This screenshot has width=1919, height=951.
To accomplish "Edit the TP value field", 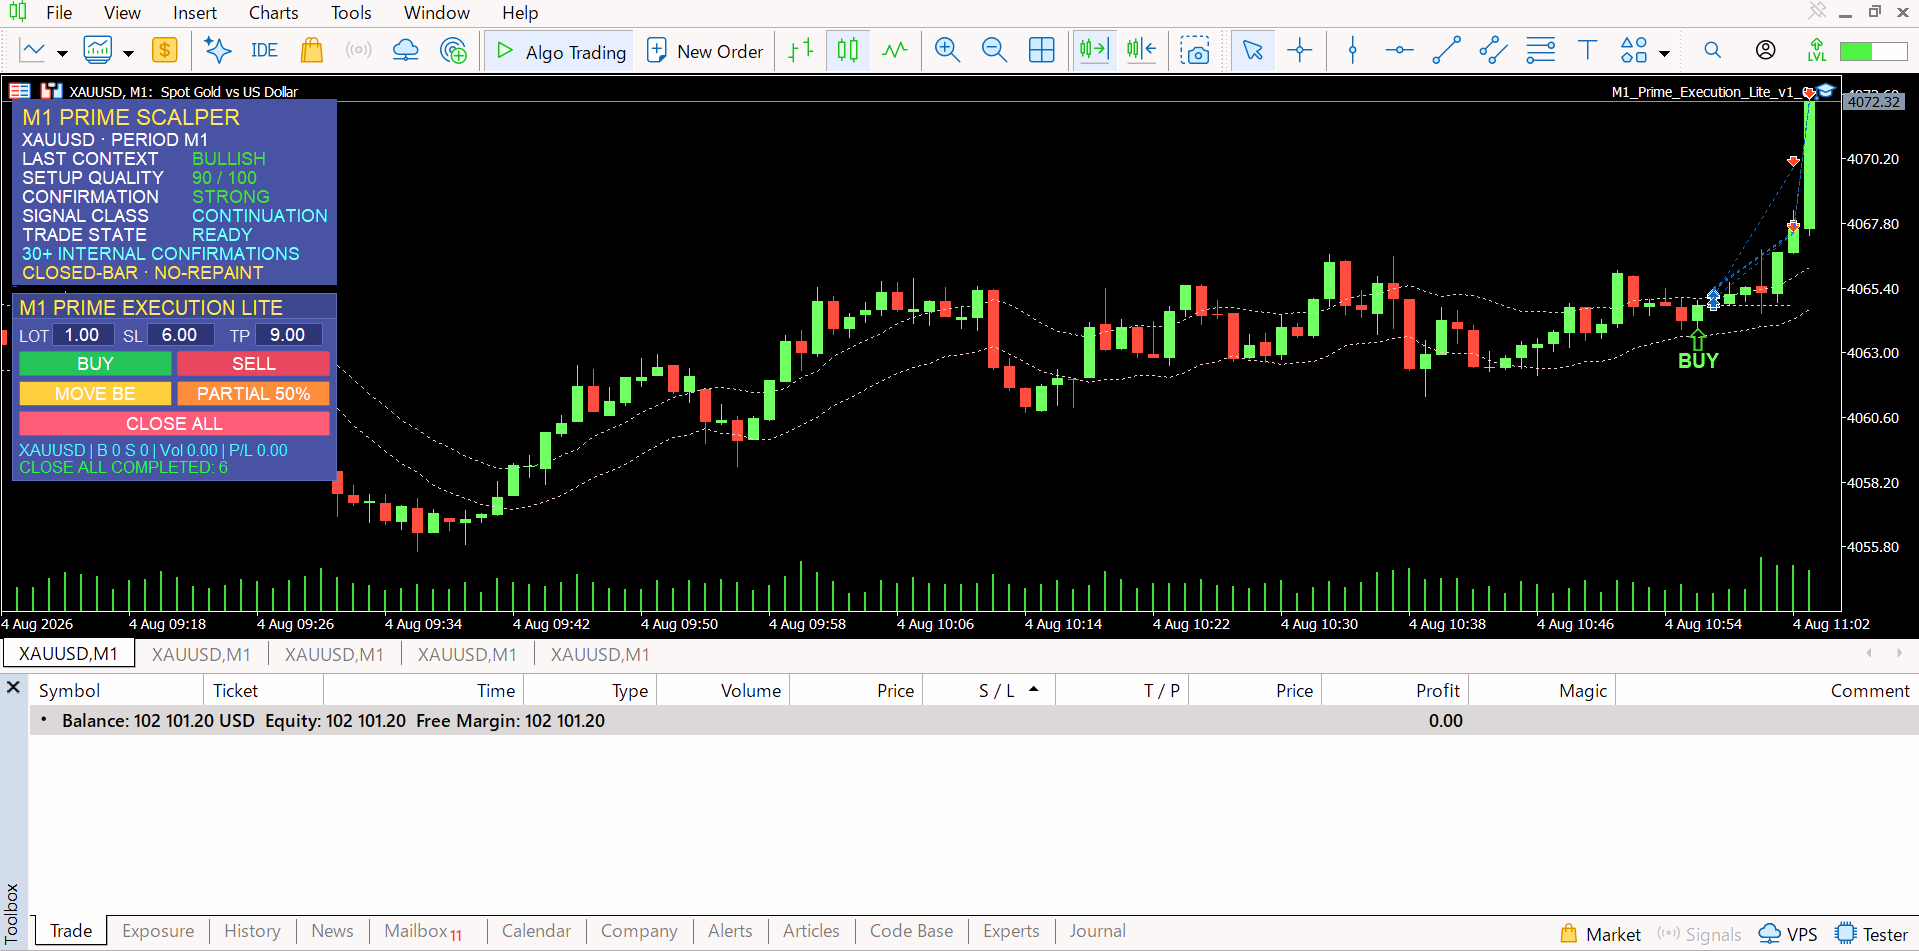I will [288, 335].
